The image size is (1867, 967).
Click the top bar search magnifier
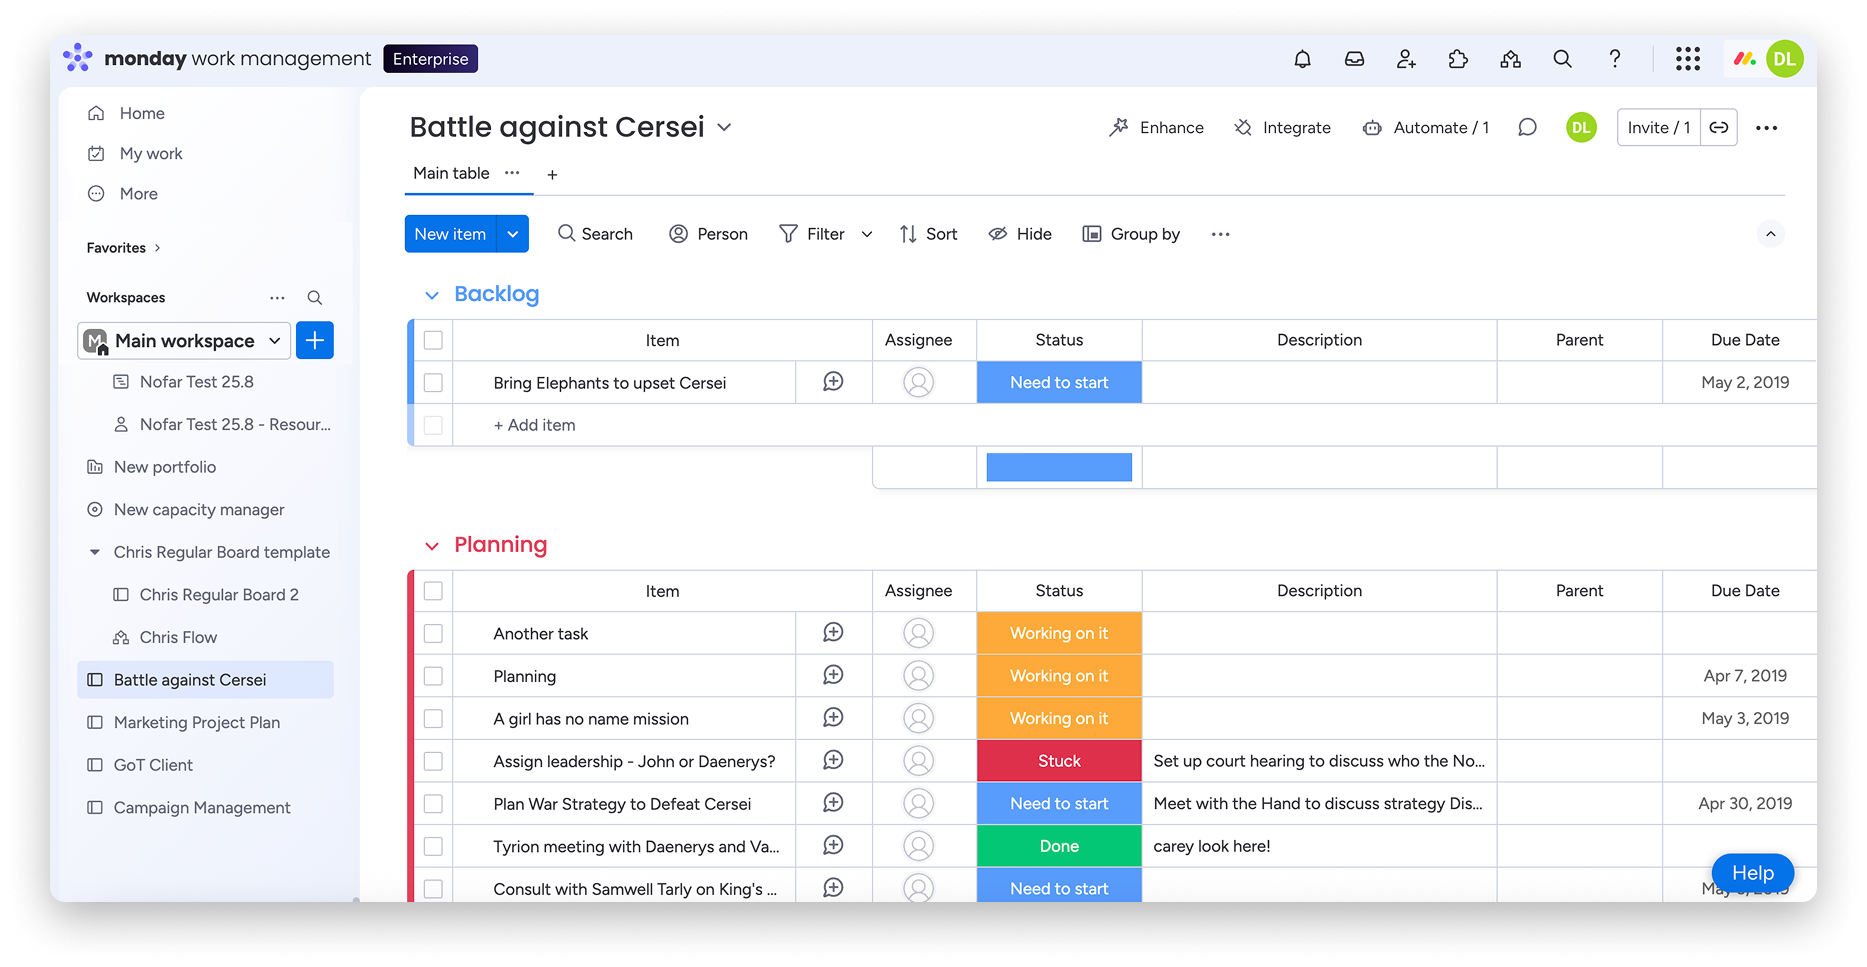(x=1562, y=59)
